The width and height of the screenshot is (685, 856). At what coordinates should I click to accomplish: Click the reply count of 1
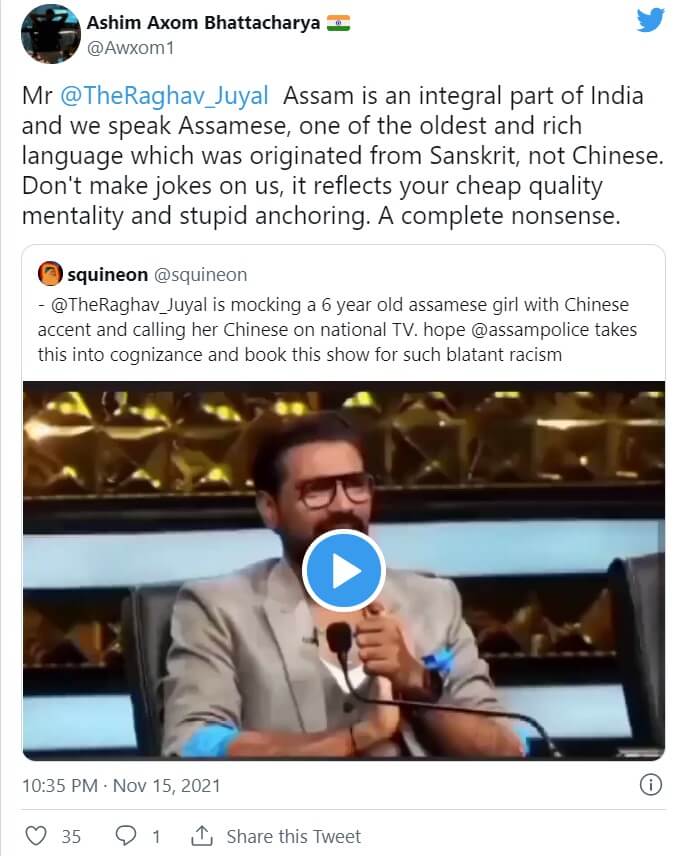click(x=156, y=836)
